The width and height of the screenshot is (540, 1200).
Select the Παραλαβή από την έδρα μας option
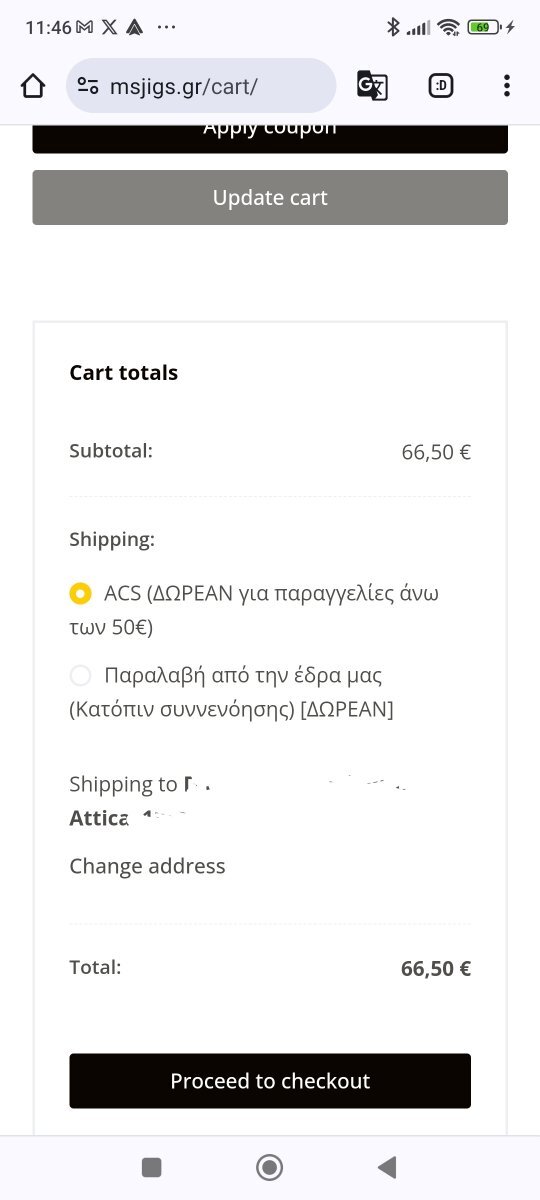click(80, 675)
